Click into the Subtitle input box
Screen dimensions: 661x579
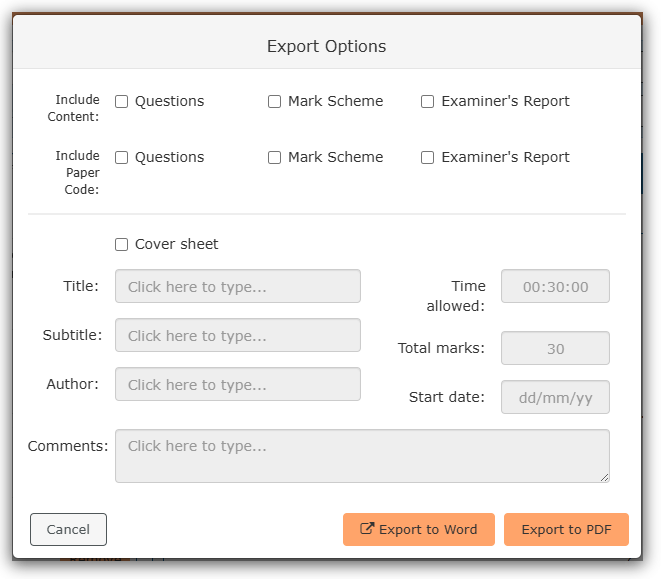point(238,335)
